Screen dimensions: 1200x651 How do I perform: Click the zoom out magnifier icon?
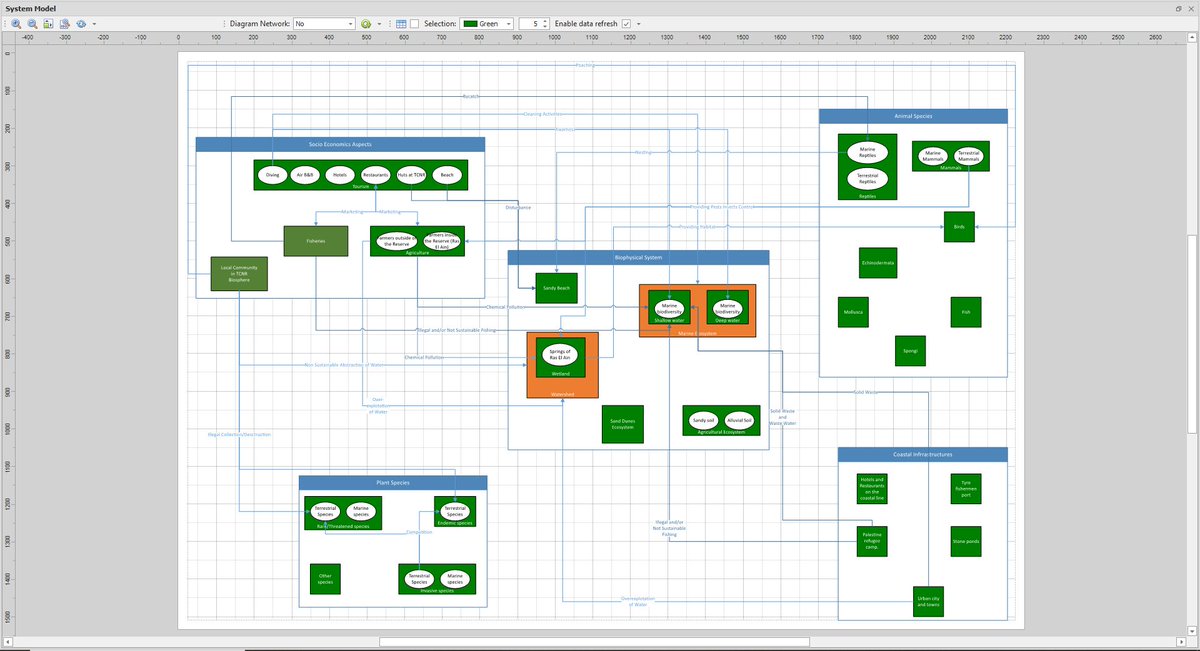point(32,23)
